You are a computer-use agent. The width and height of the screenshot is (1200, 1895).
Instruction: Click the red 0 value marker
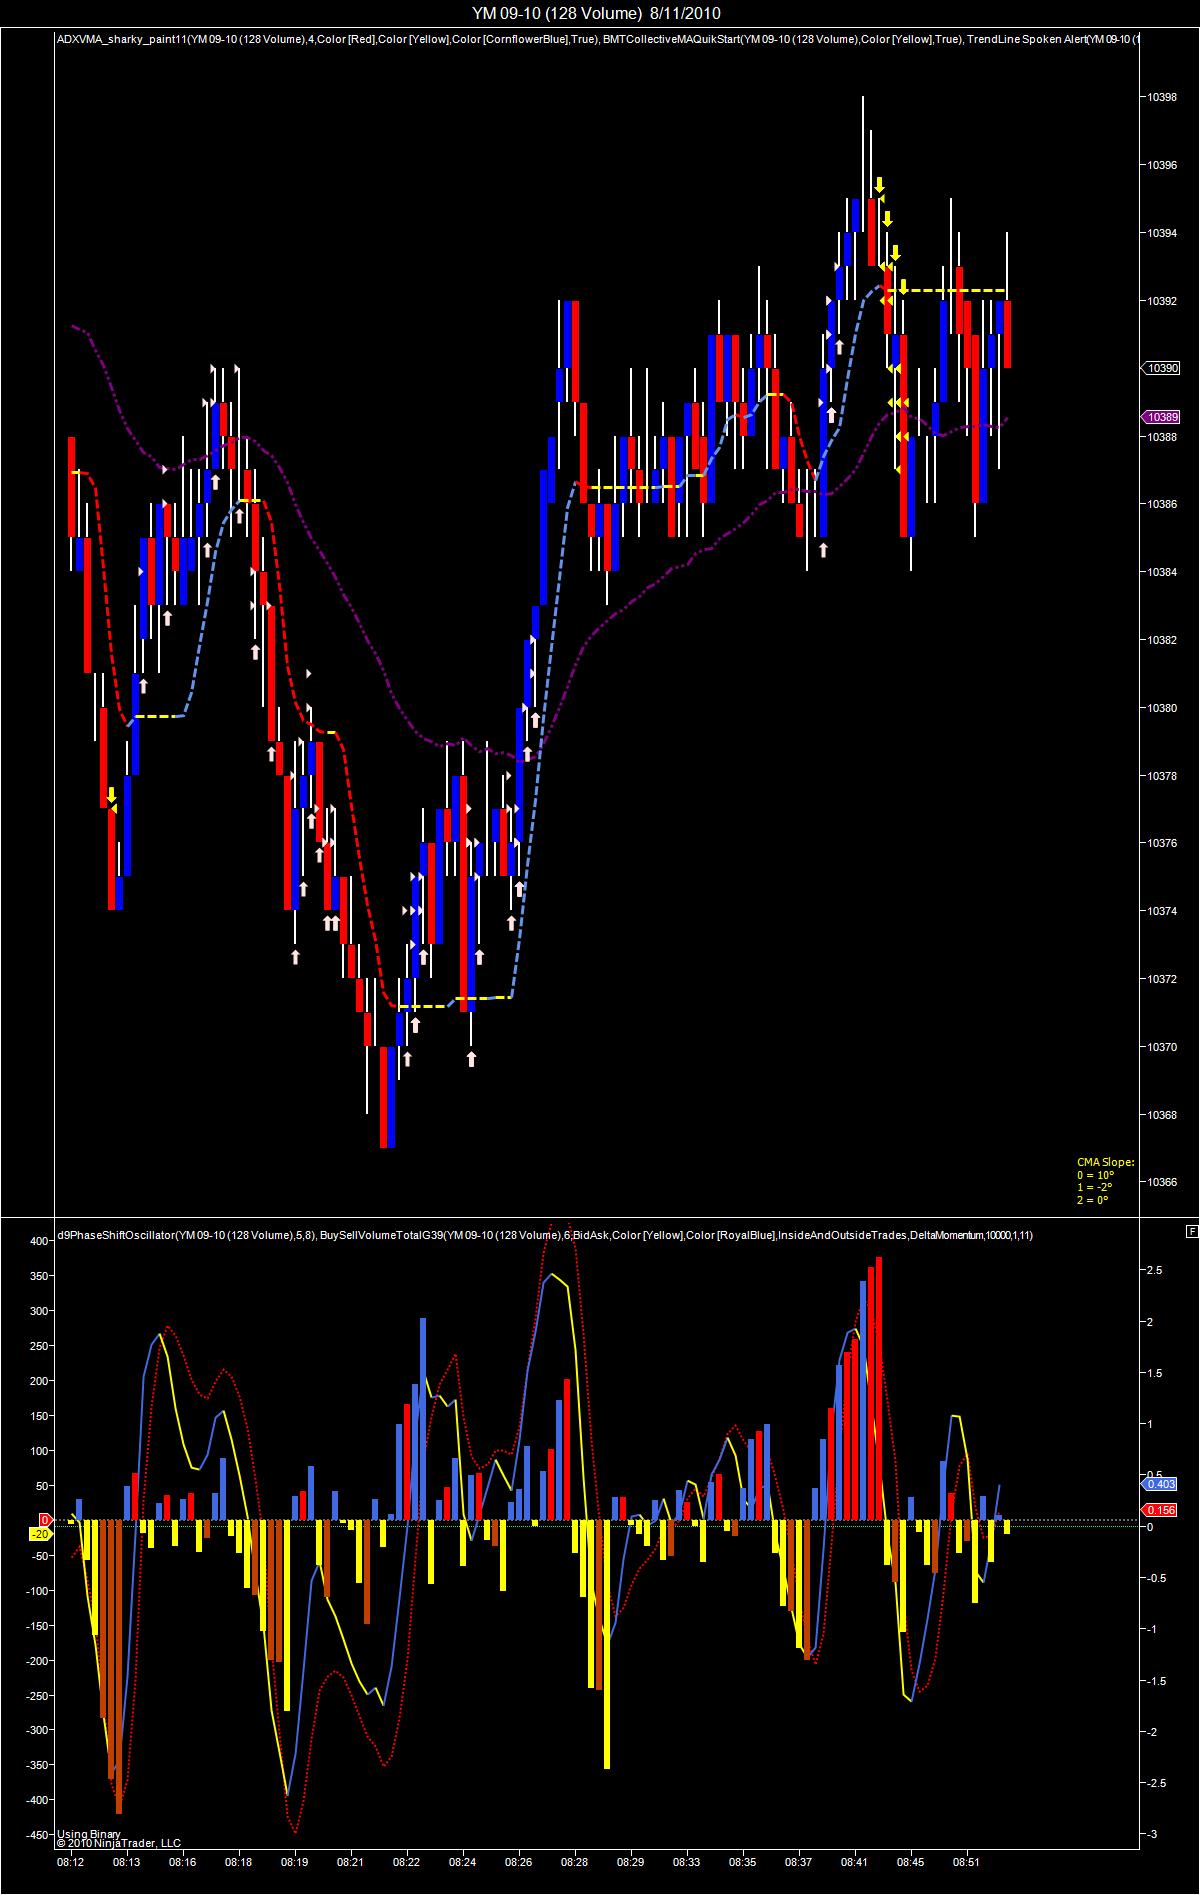[x=45, y=1520]
